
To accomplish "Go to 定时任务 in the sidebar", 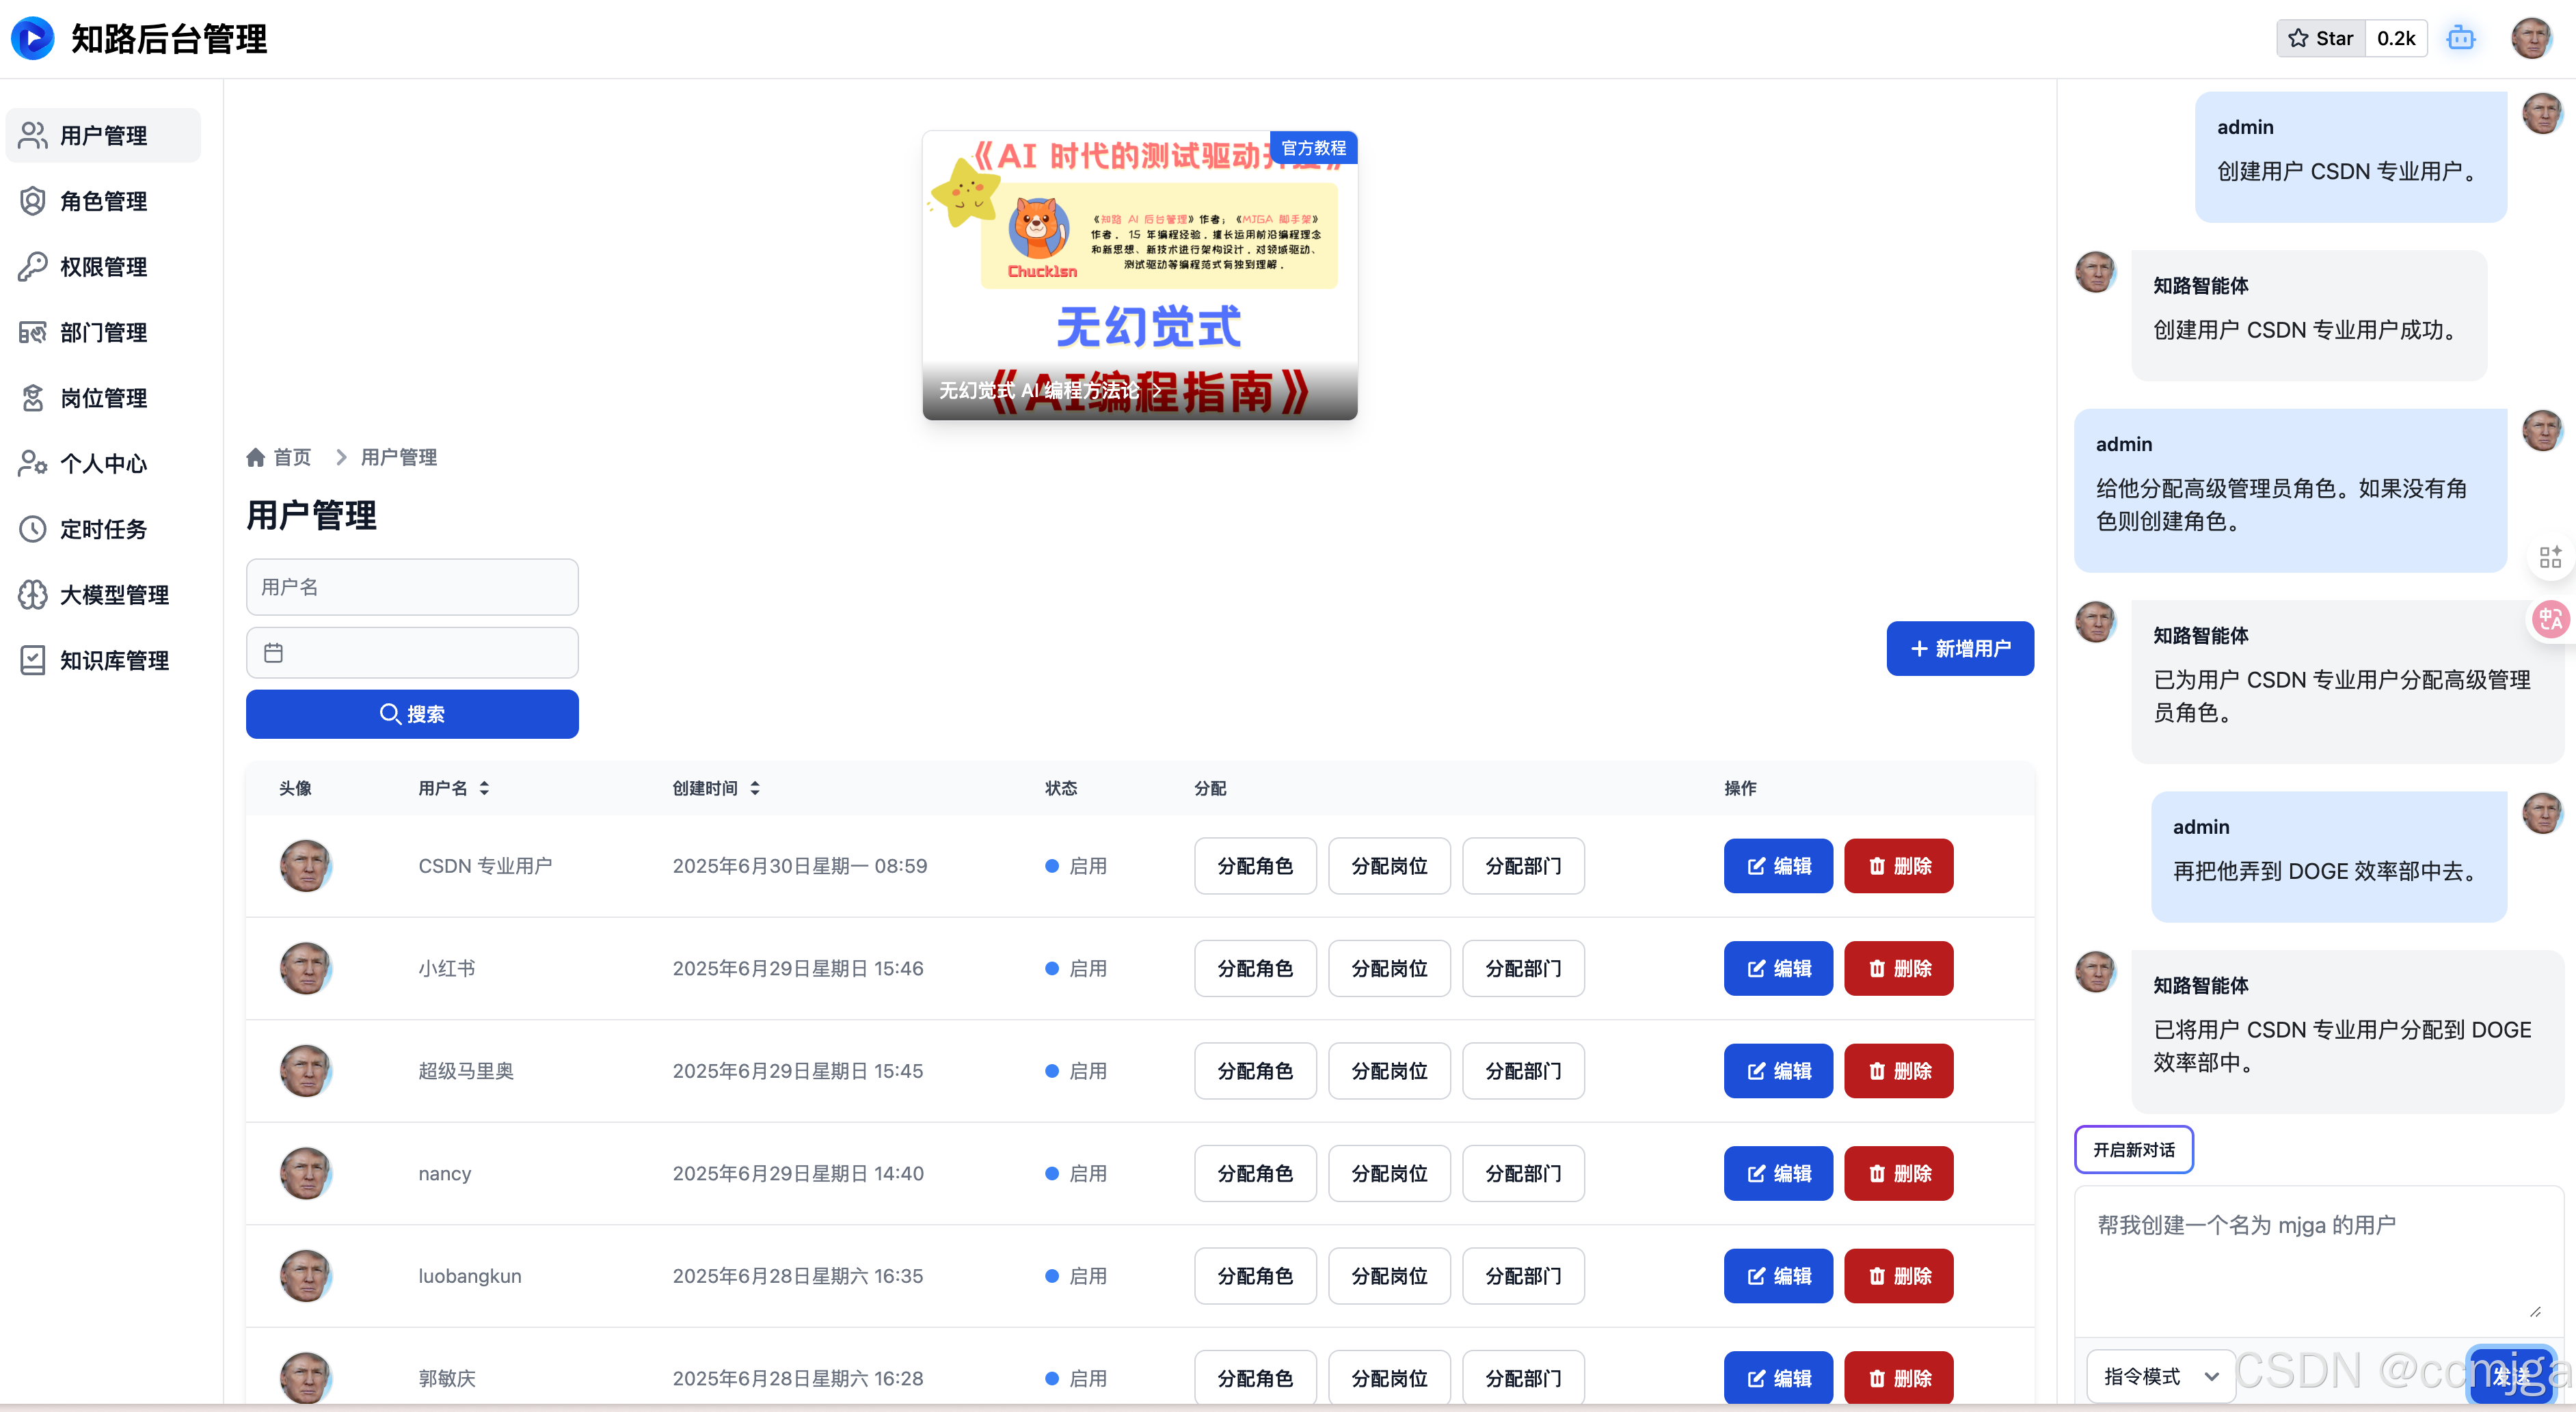I will [x=103, y=529].
